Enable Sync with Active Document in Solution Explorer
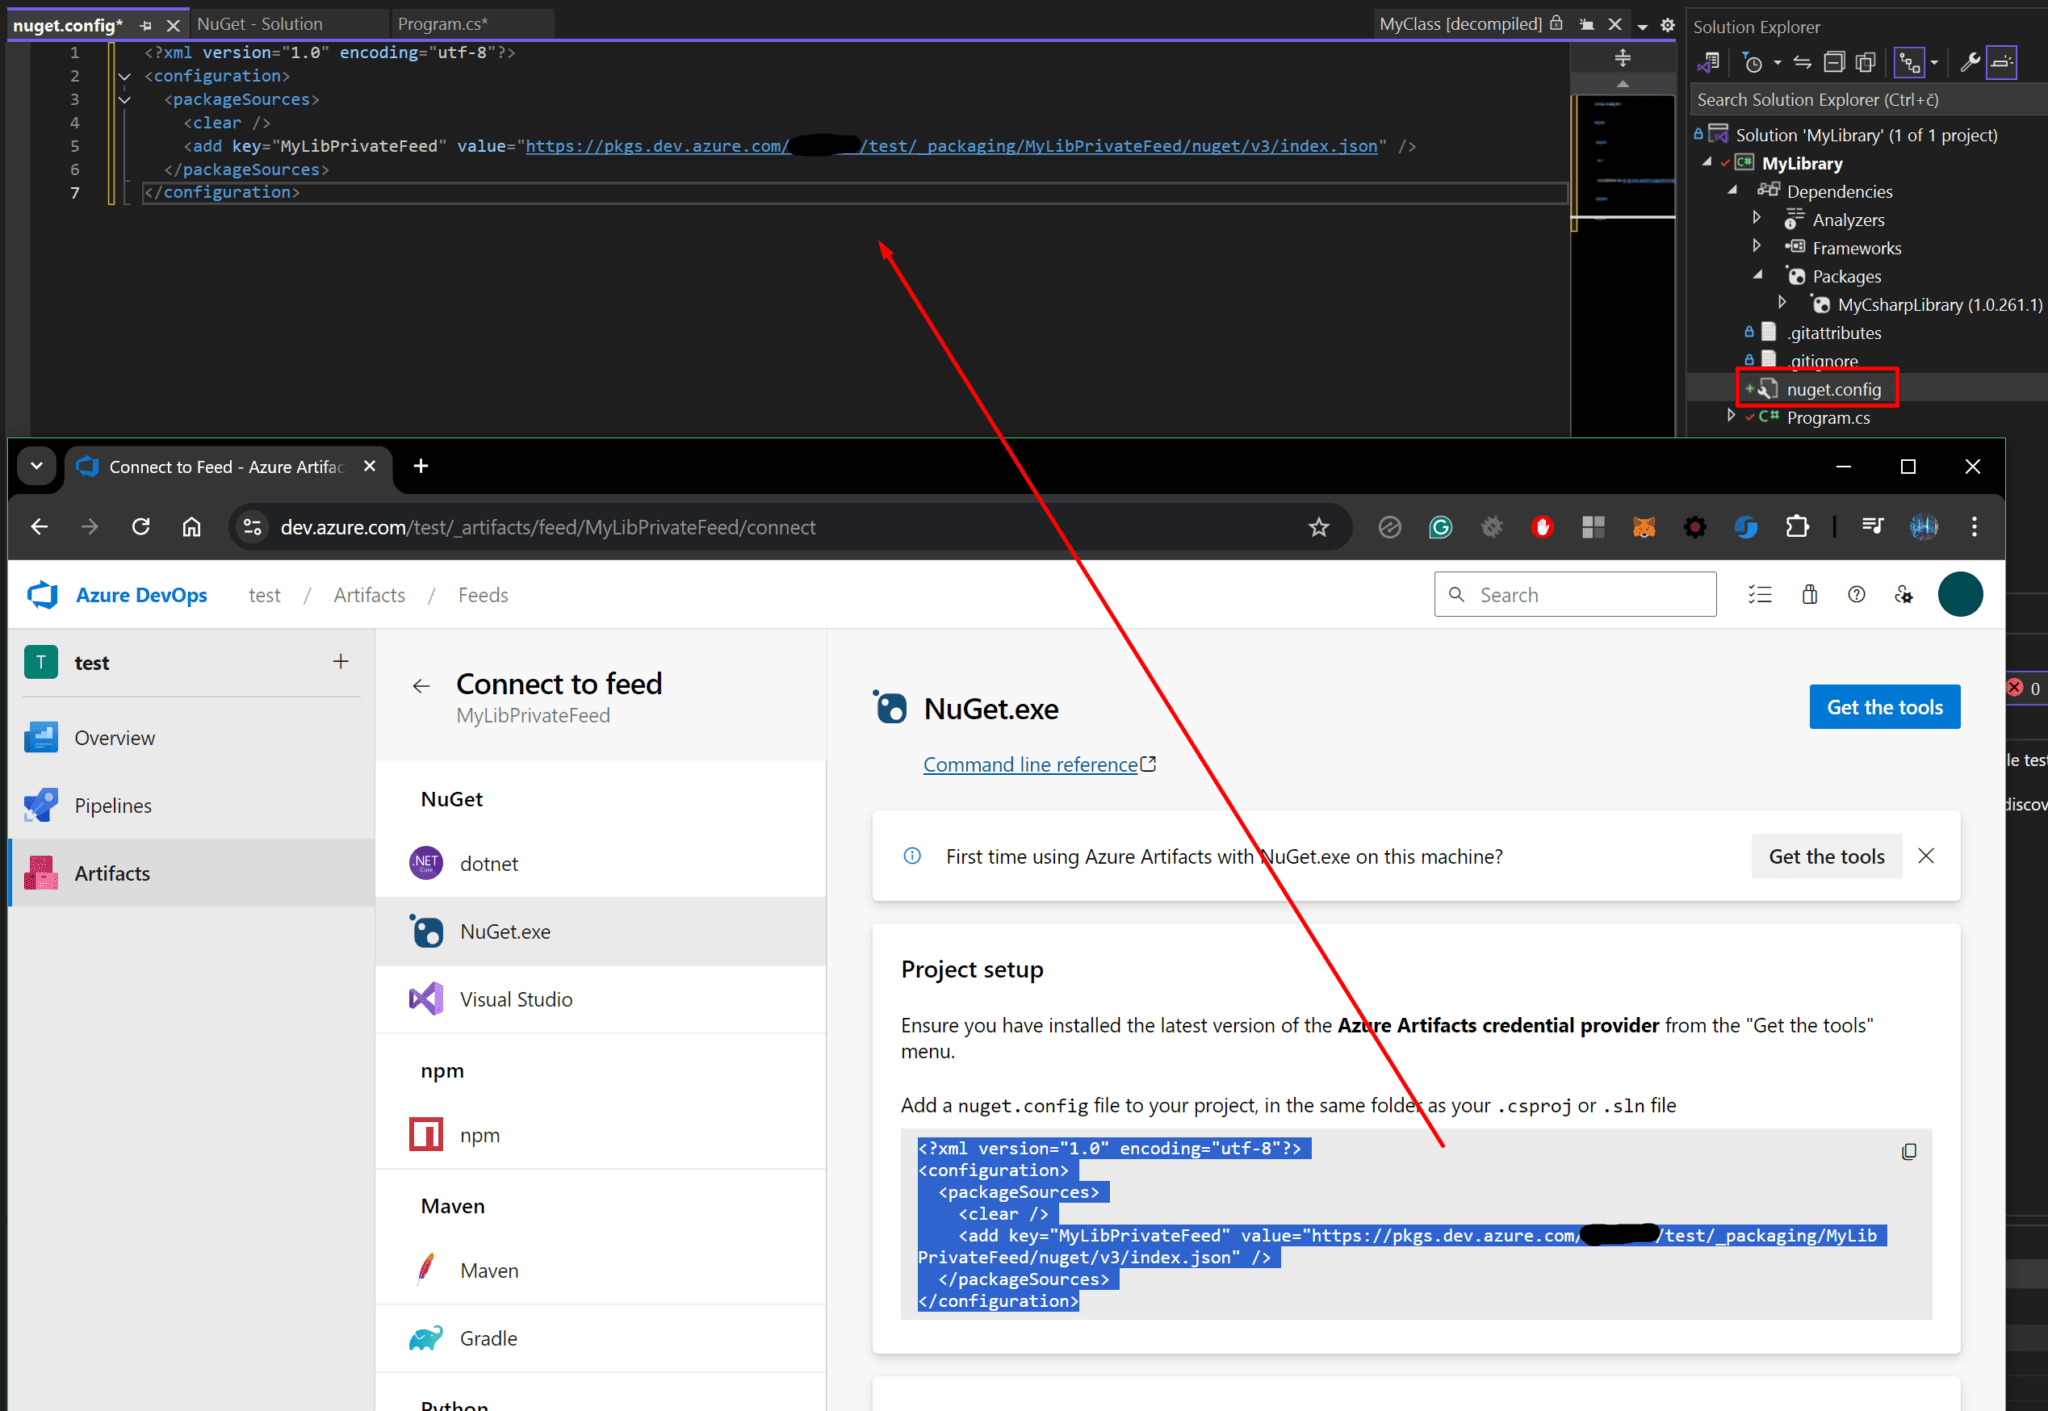The height and width of the screenshot is (1411, 2048). click(x=1801, y=62)
